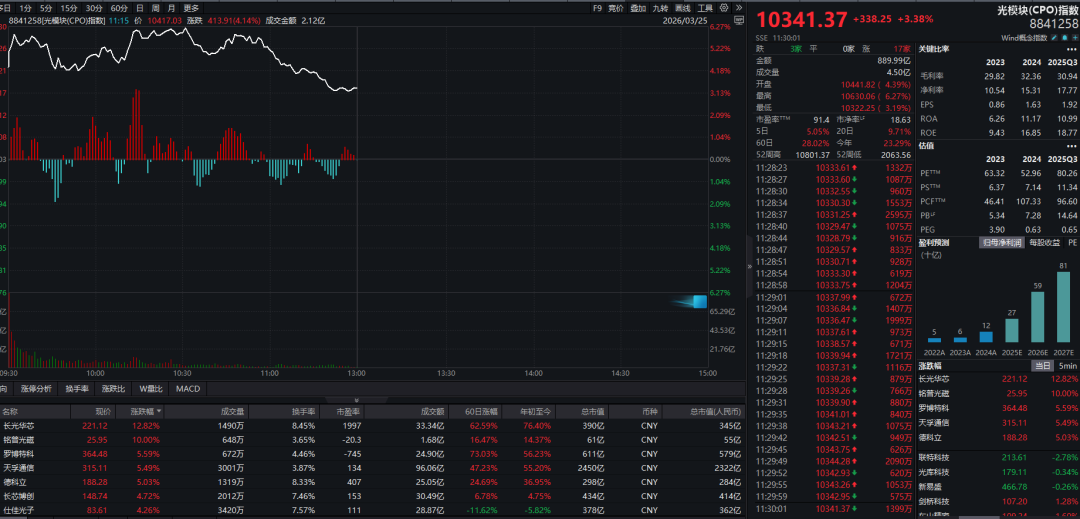The height and width of the screenshot is (519, 1080).
Task: Open the 更多 period dropdown
Action: (x=191, y=8)
